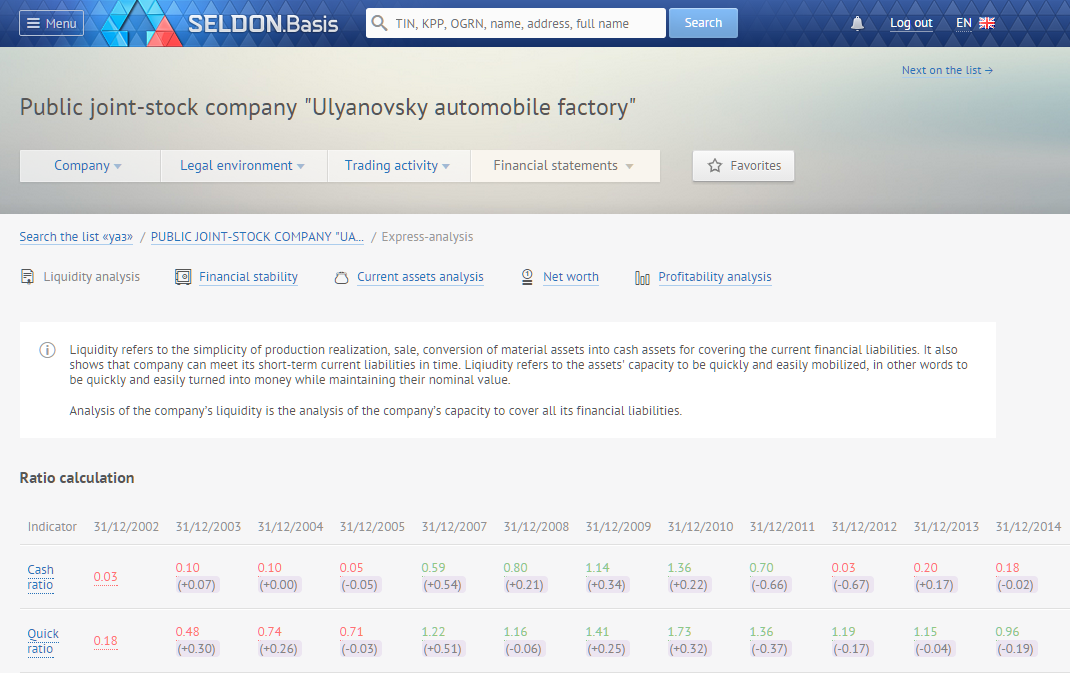The image size is (1070, 673).
Task: Click the magnifier icon in search box
Action: click(379, 23)
